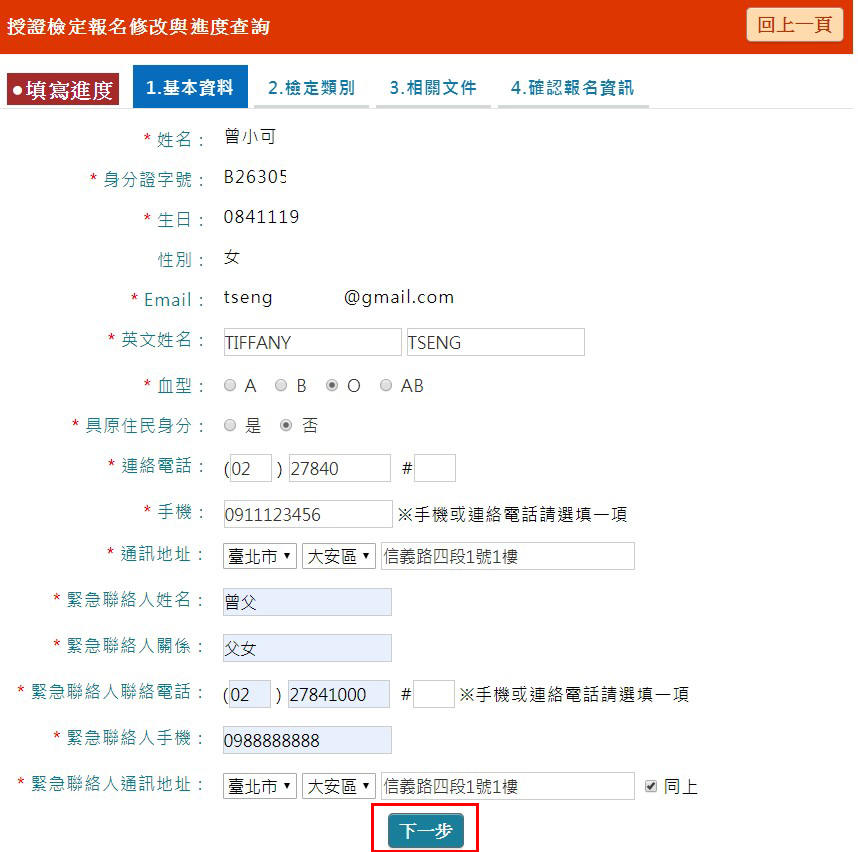Click the email domain @gmail.com
858x852 pixels.
399,297
